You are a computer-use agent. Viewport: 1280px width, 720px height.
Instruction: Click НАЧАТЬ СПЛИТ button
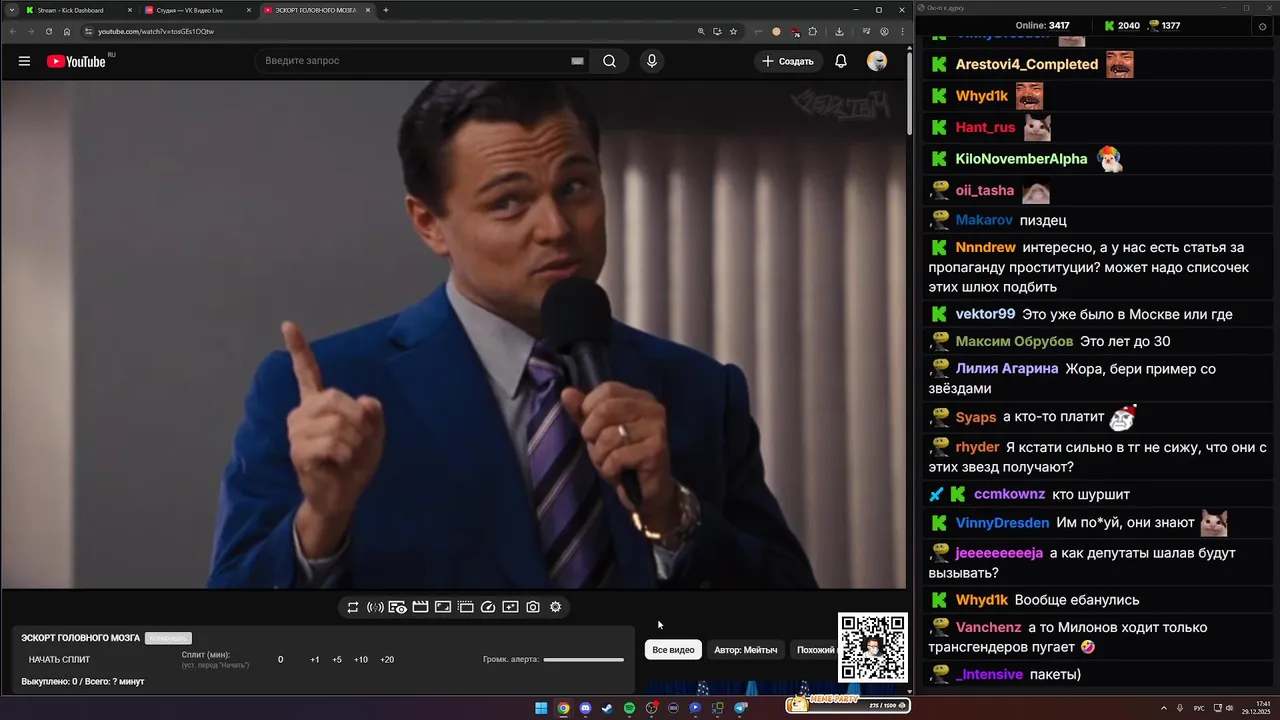click(59, 660)
